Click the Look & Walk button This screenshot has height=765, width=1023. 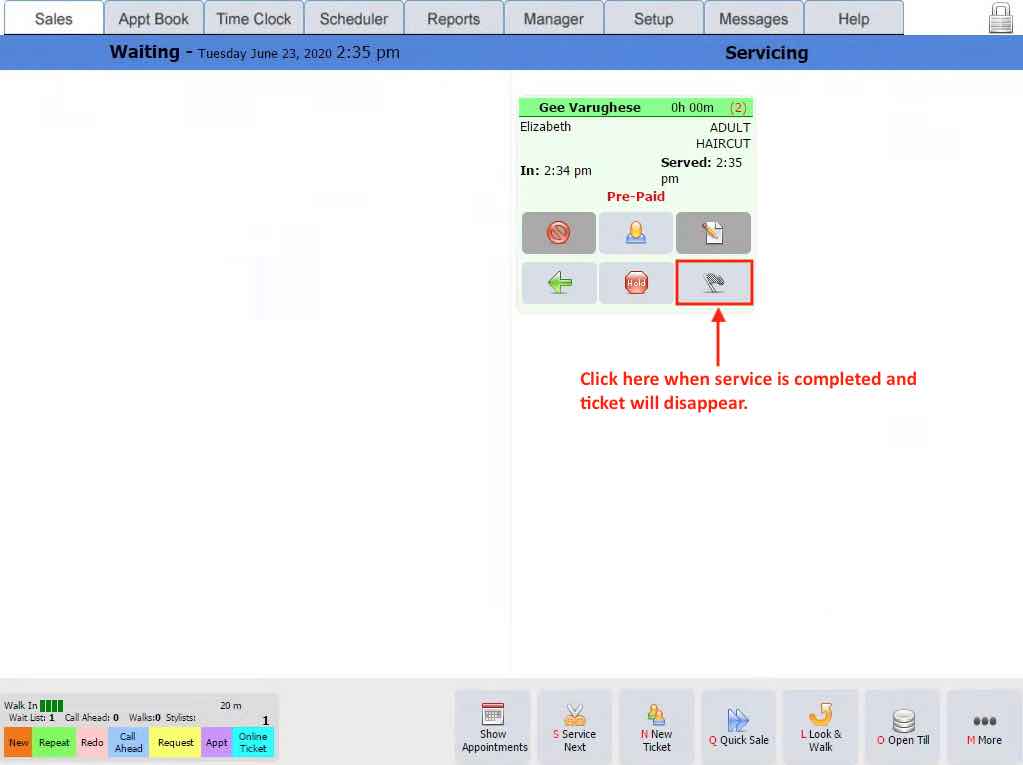tap(821, 727)
